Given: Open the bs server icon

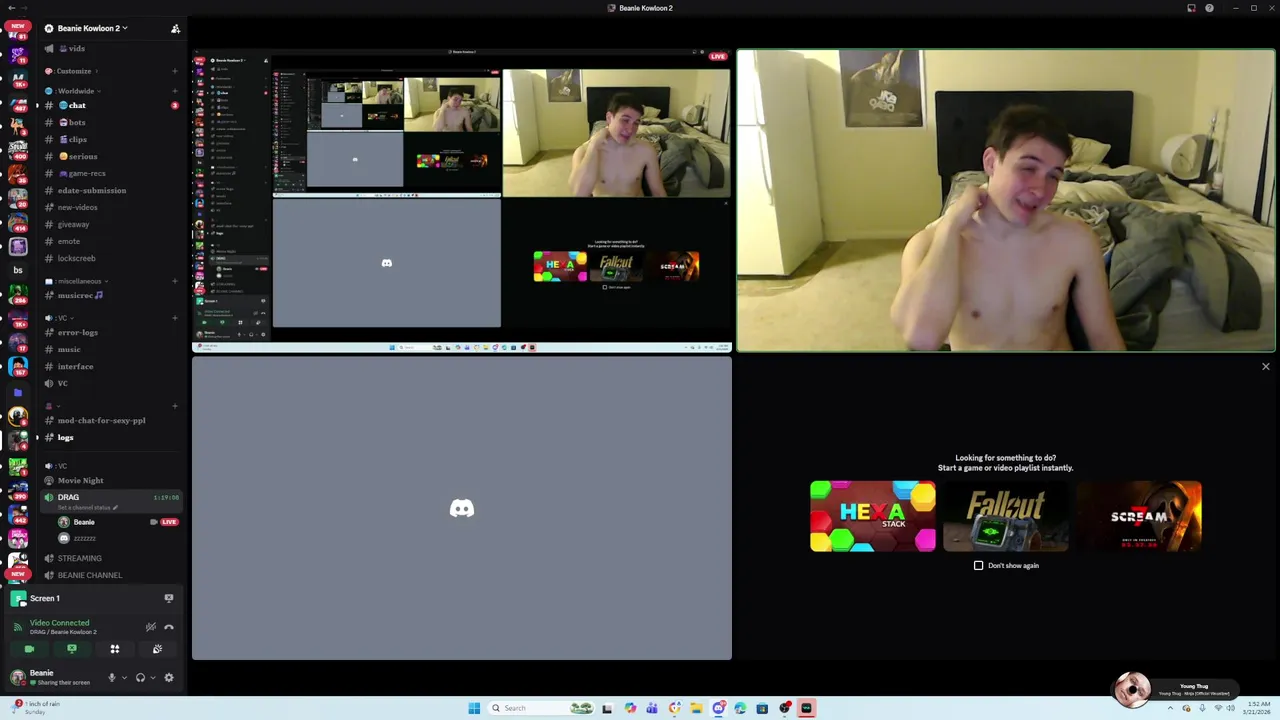Looking at the screenshot, I should [17, 270].
